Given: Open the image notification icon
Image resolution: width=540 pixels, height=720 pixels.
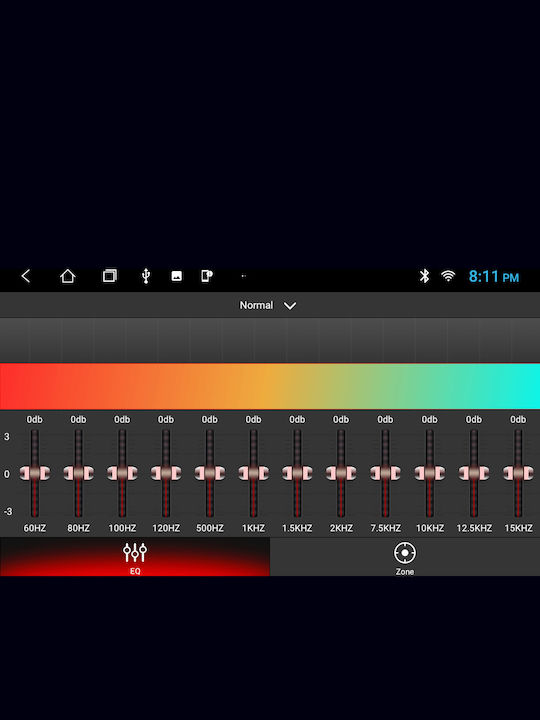Looking at the screenshot, I should point(176,276).
